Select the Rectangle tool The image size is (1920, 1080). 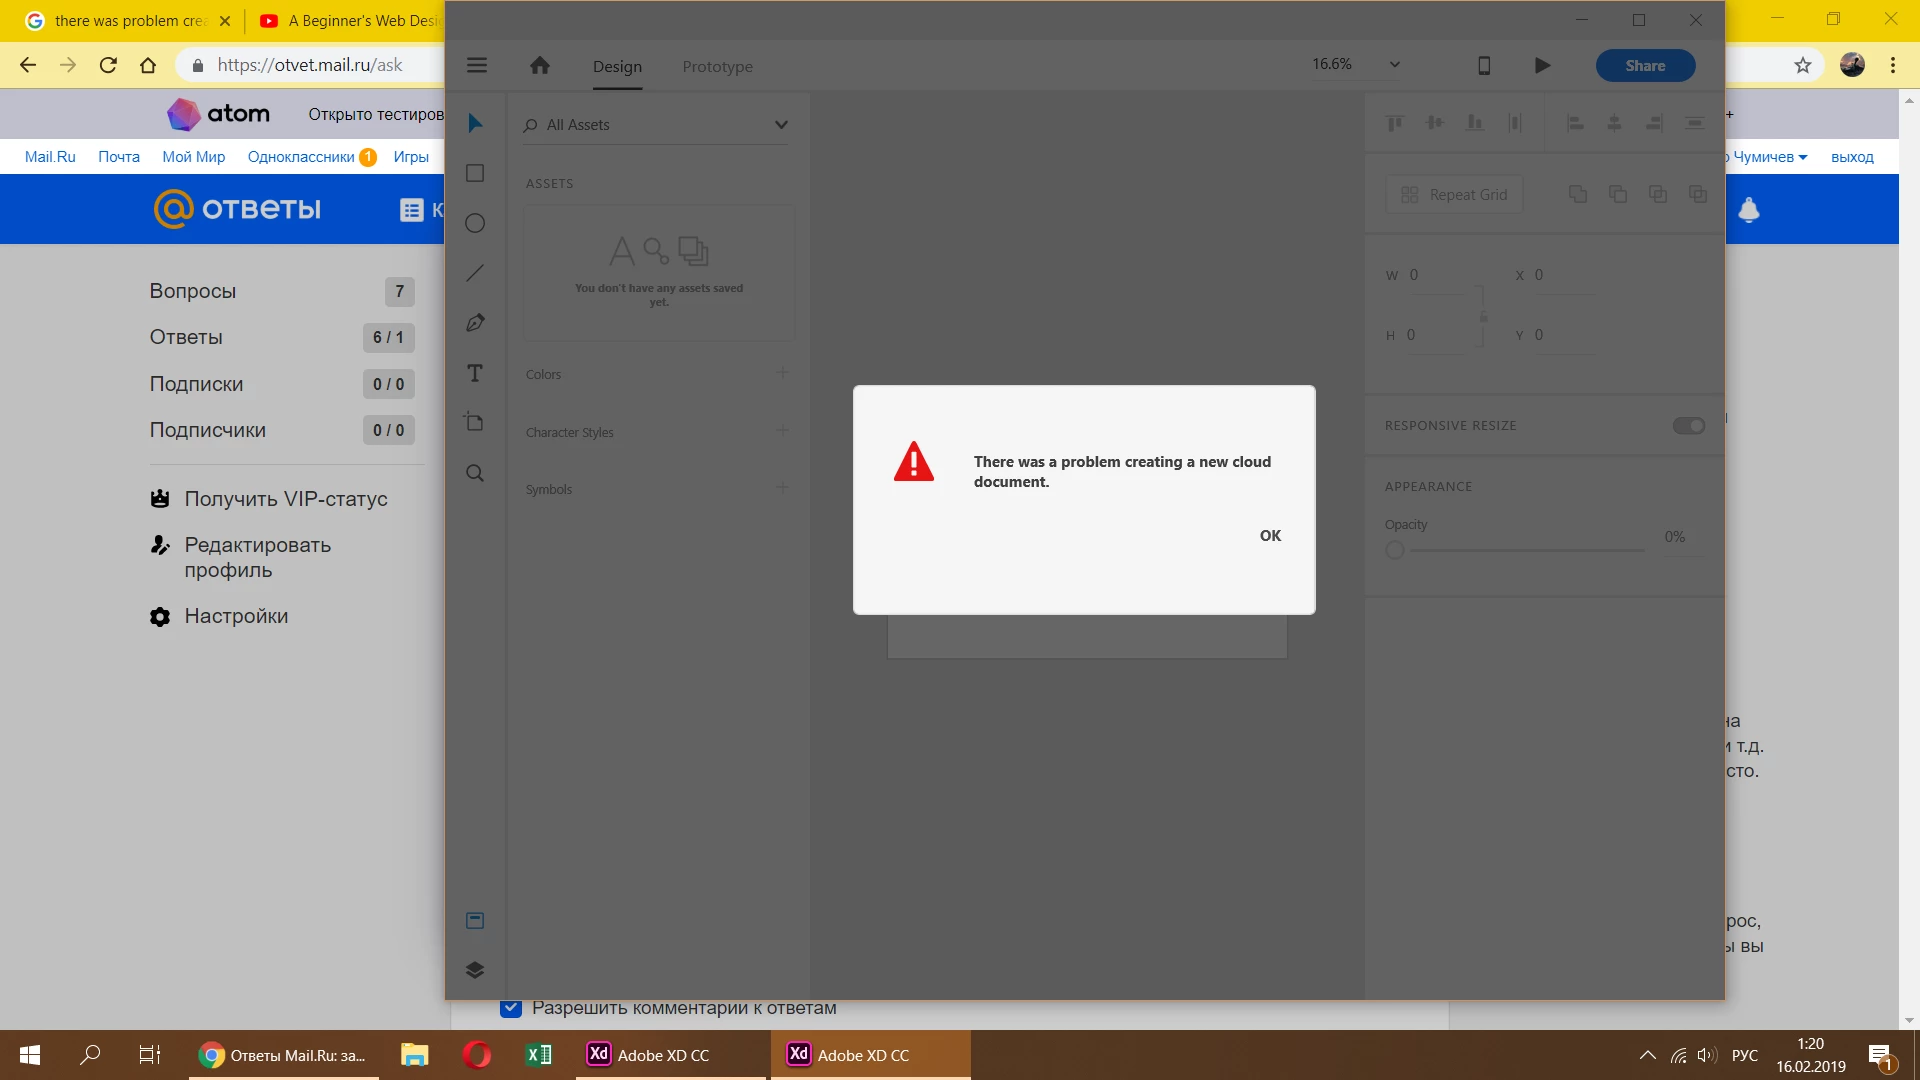click(x=475, y=174)
